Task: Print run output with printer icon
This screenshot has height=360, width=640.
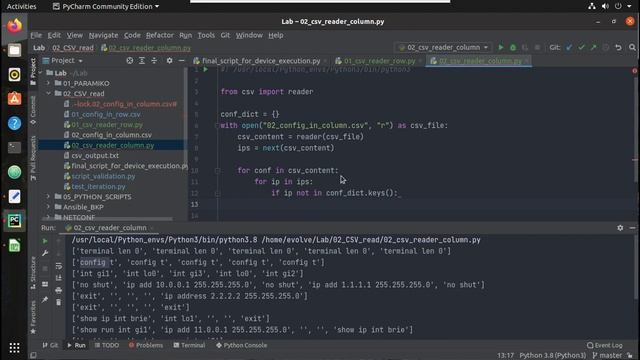Action: 59,290
